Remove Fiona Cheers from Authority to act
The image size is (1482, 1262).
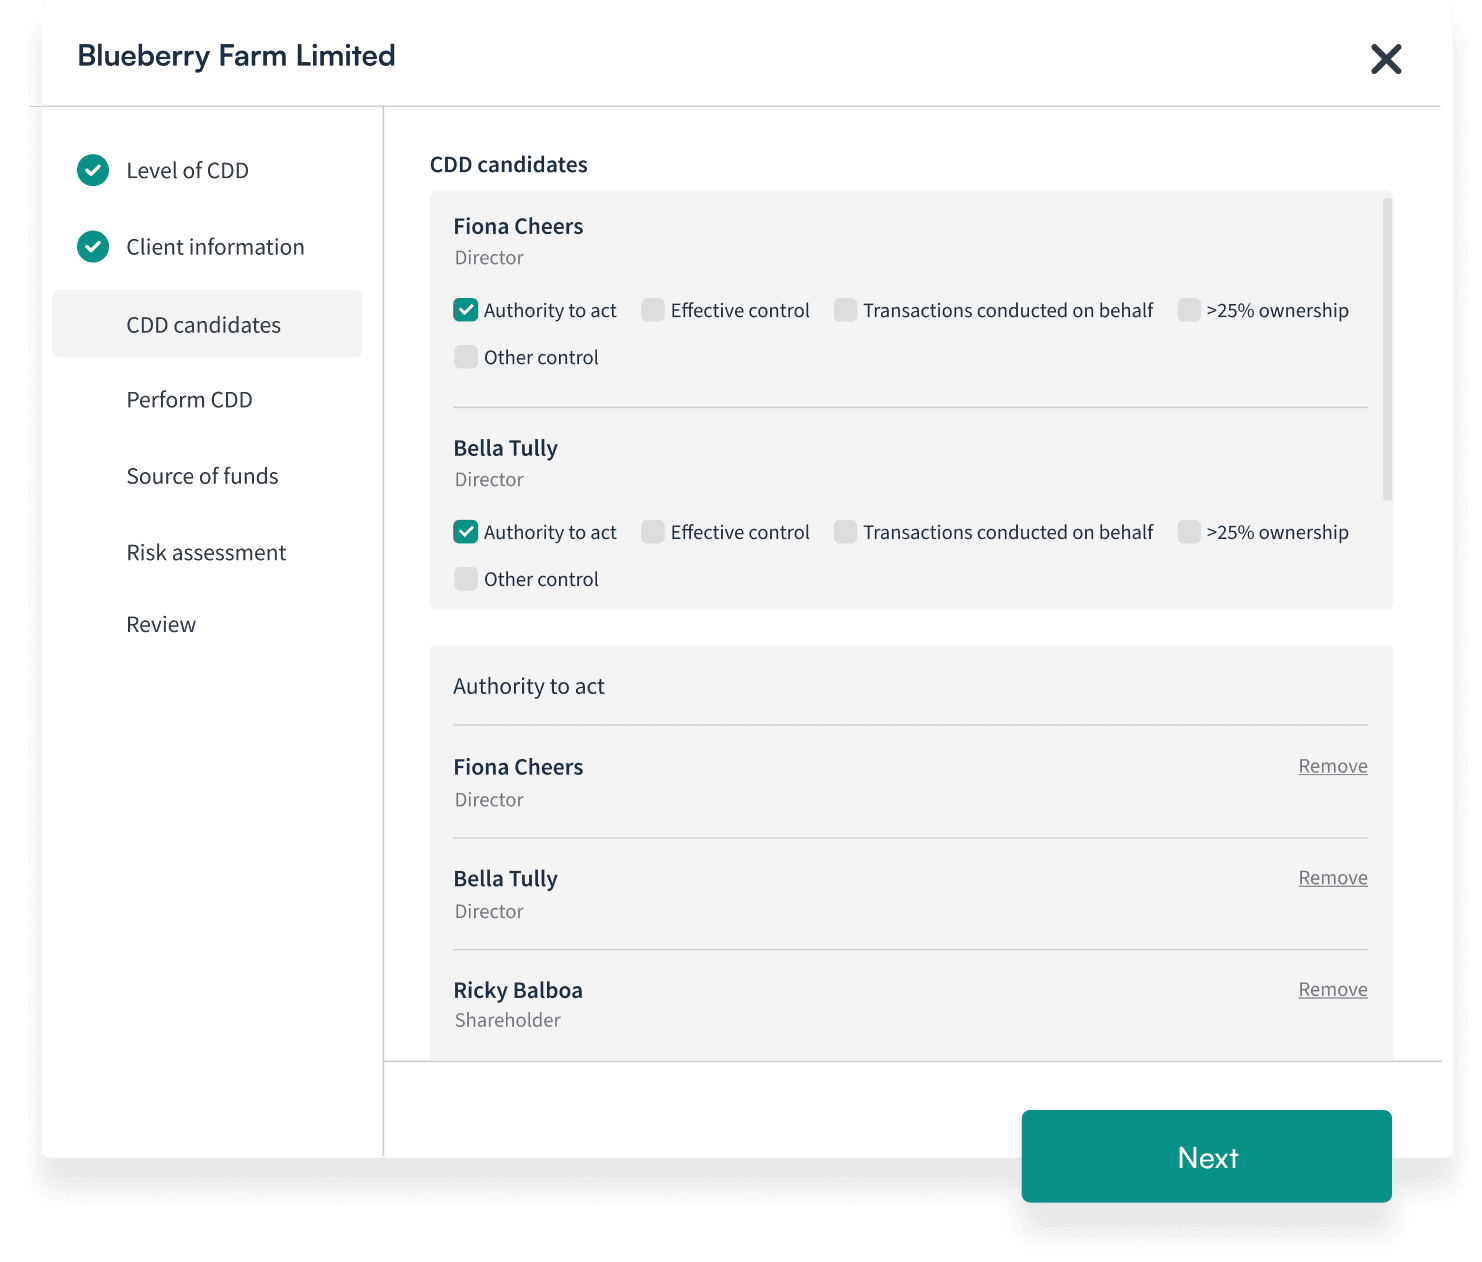pyautogui.click(x=1332, y=766)
